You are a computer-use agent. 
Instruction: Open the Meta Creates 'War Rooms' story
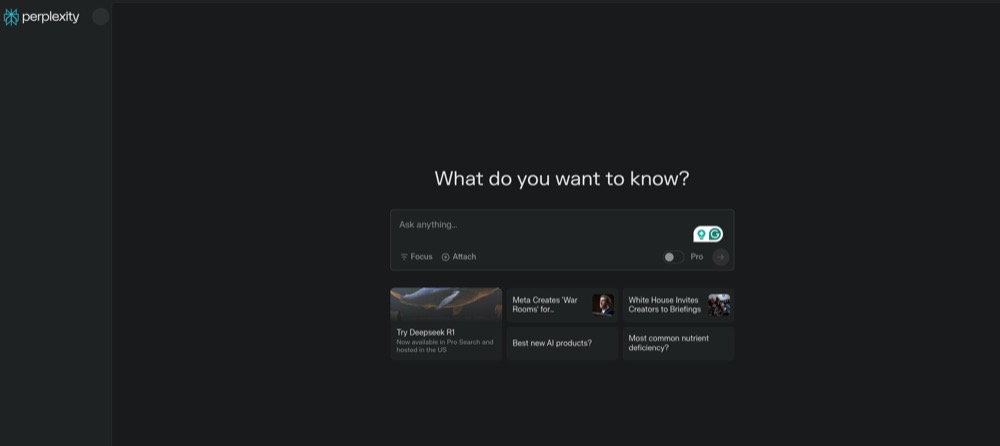546,304
